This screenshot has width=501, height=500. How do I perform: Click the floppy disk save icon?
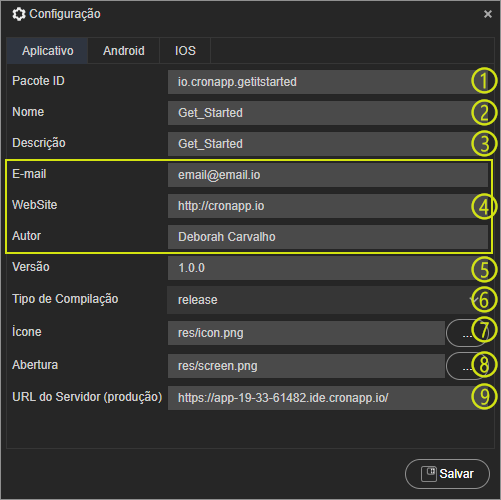(x=428, y=474)
